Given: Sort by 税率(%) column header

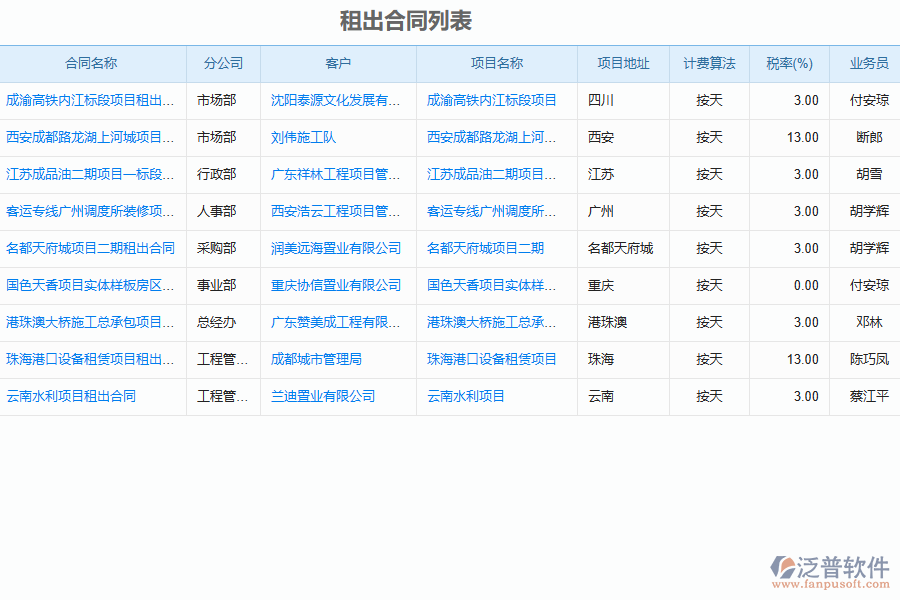Looking at the screenshot, I should [789, 63].
